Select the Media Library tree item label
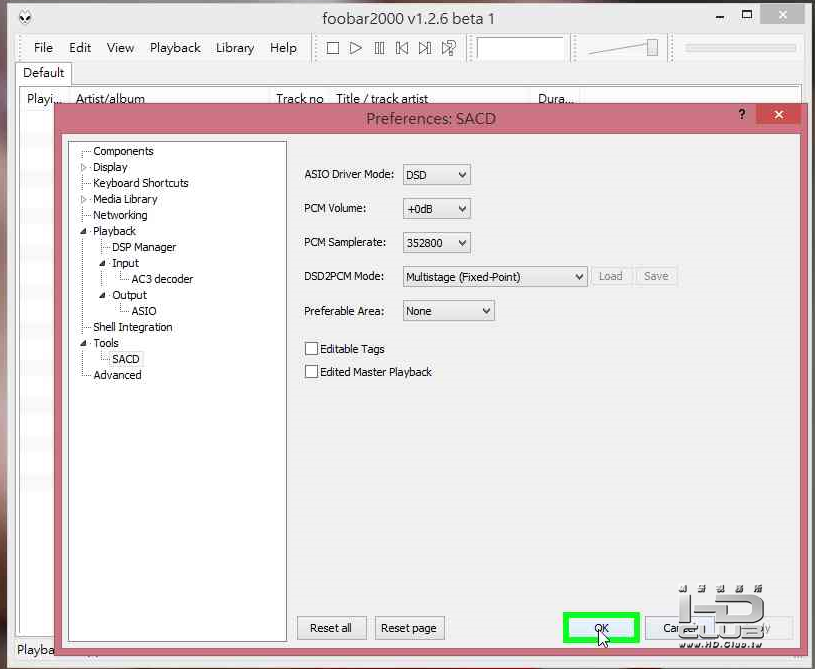815x669 pixels. [x=125, y=199]
